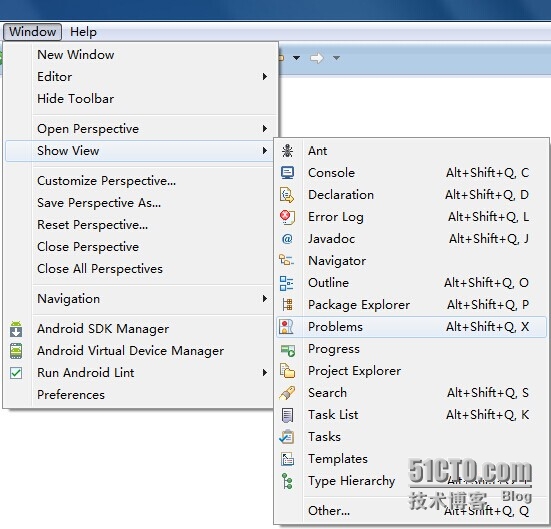The image size is (551, 529).
Task: Expand the Run Android Lint submenu arrow
Action: point(265,373)
